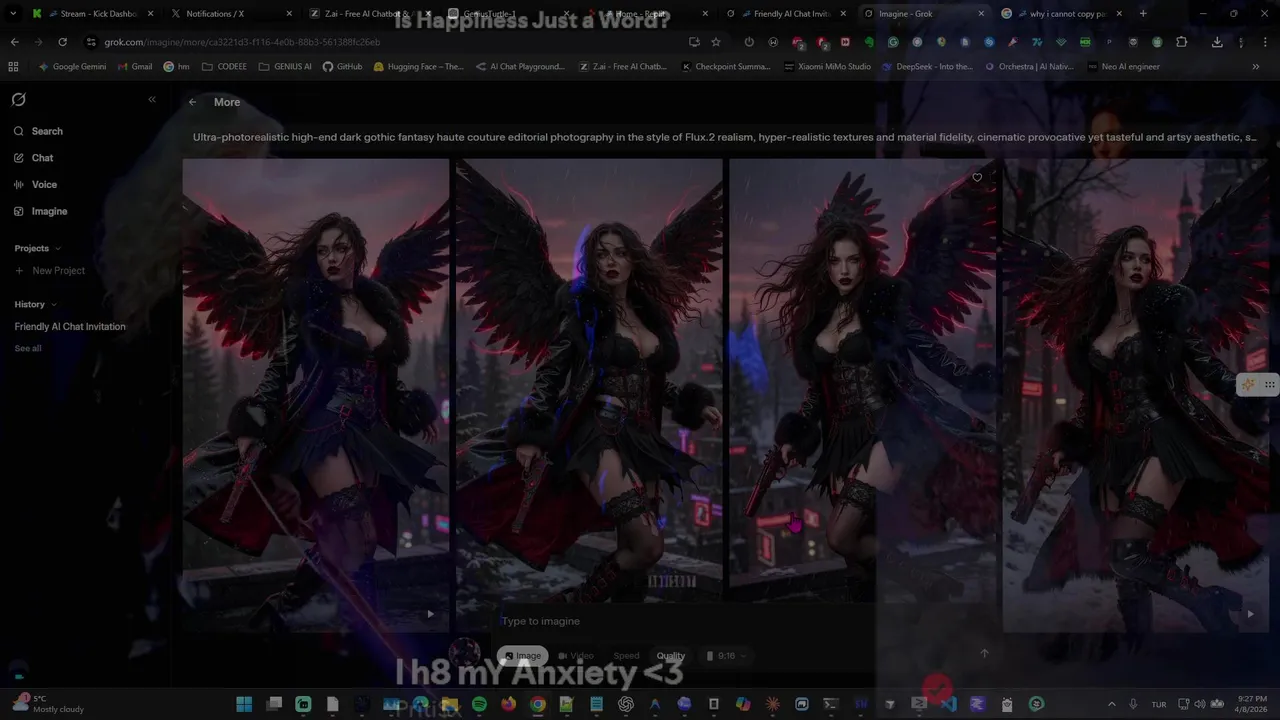Open the Chrome three-dot menu

pyautogui.click(x=1265, y=42)
